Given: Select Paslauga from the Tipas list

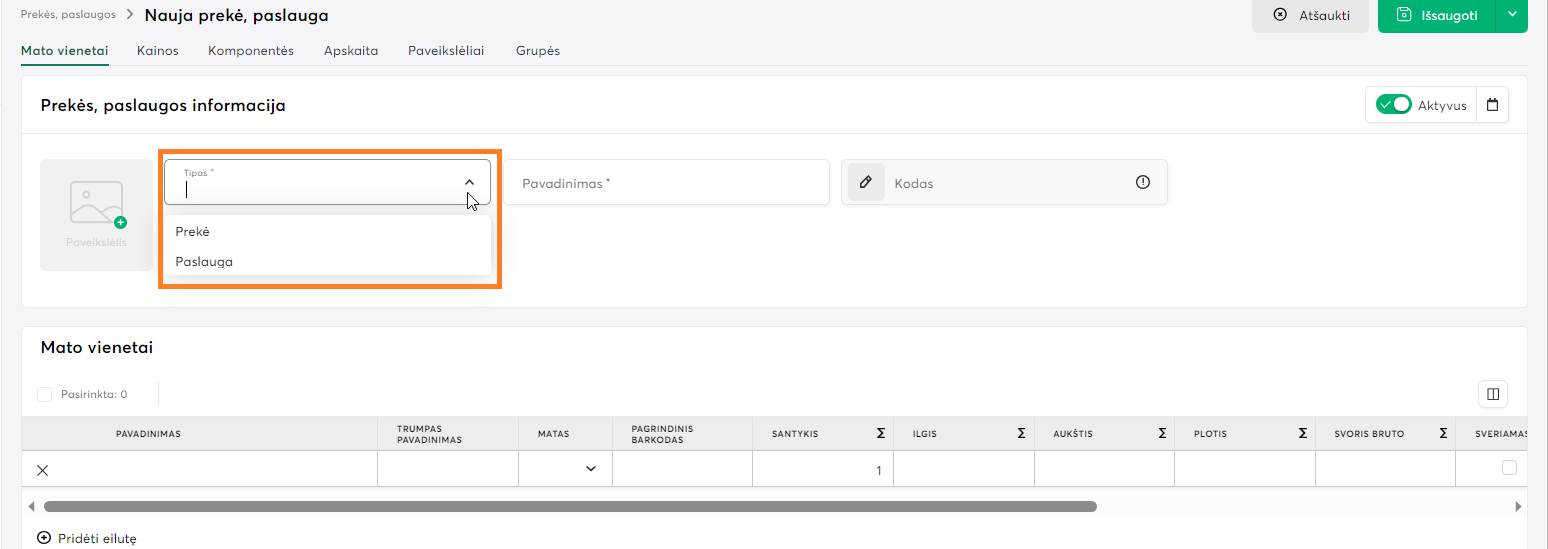Looking at the screenshot, I should (x=204, y=262).
